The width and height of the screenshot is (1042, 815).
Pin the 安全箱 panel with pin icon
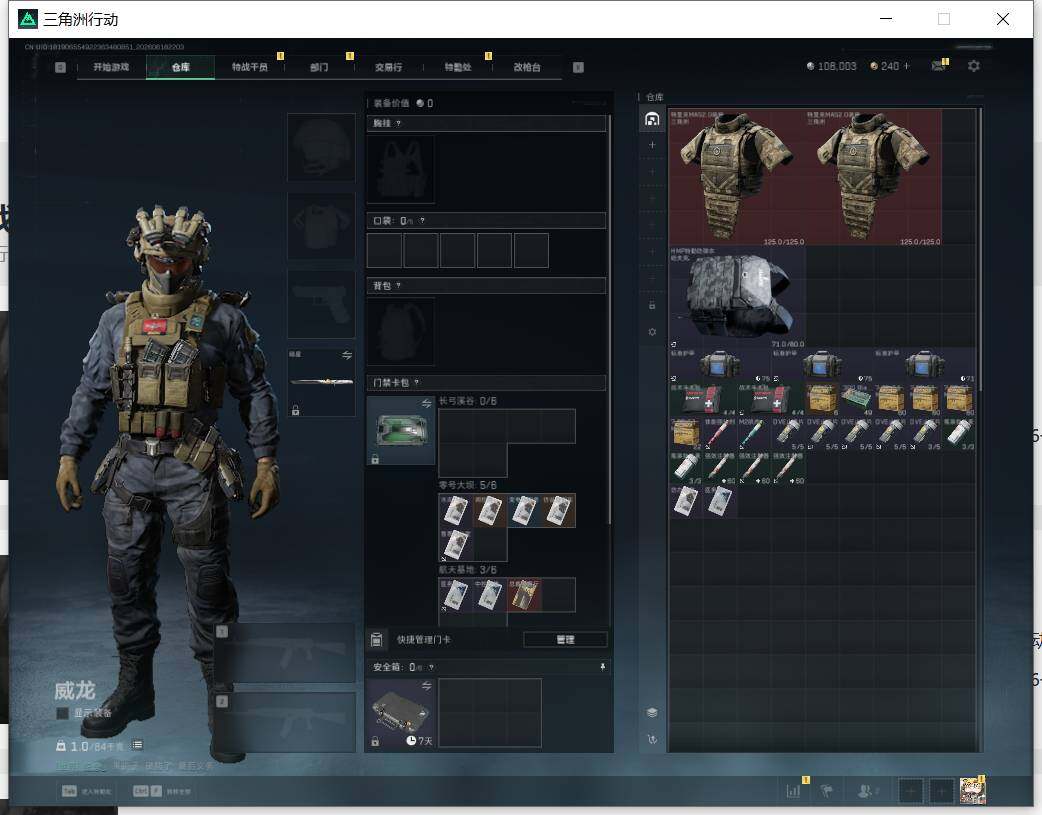[603, 667]
